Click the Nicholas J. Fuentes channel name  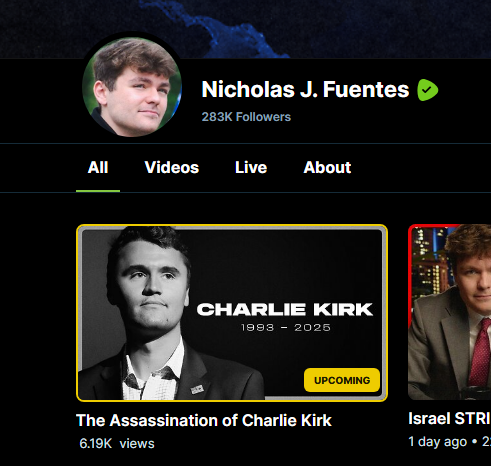(x=305, y=89)
